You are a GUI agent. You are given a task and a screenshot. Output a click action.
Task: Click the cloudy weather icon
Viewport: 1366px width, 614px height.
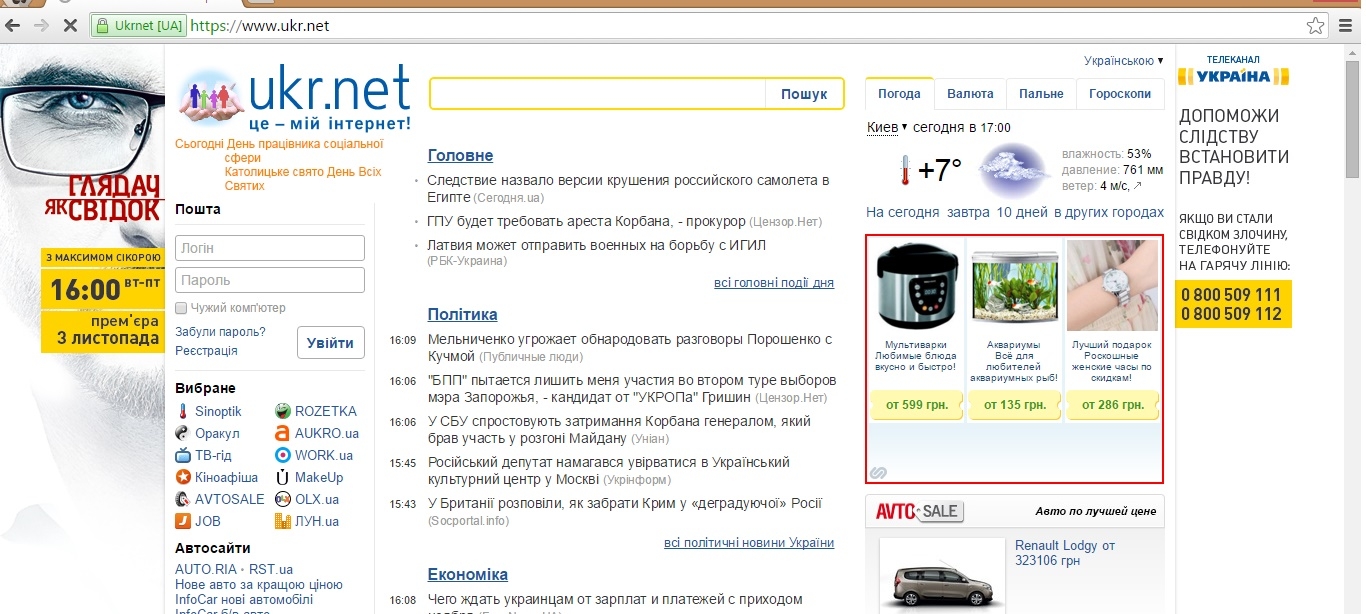tap(1014, 170)
